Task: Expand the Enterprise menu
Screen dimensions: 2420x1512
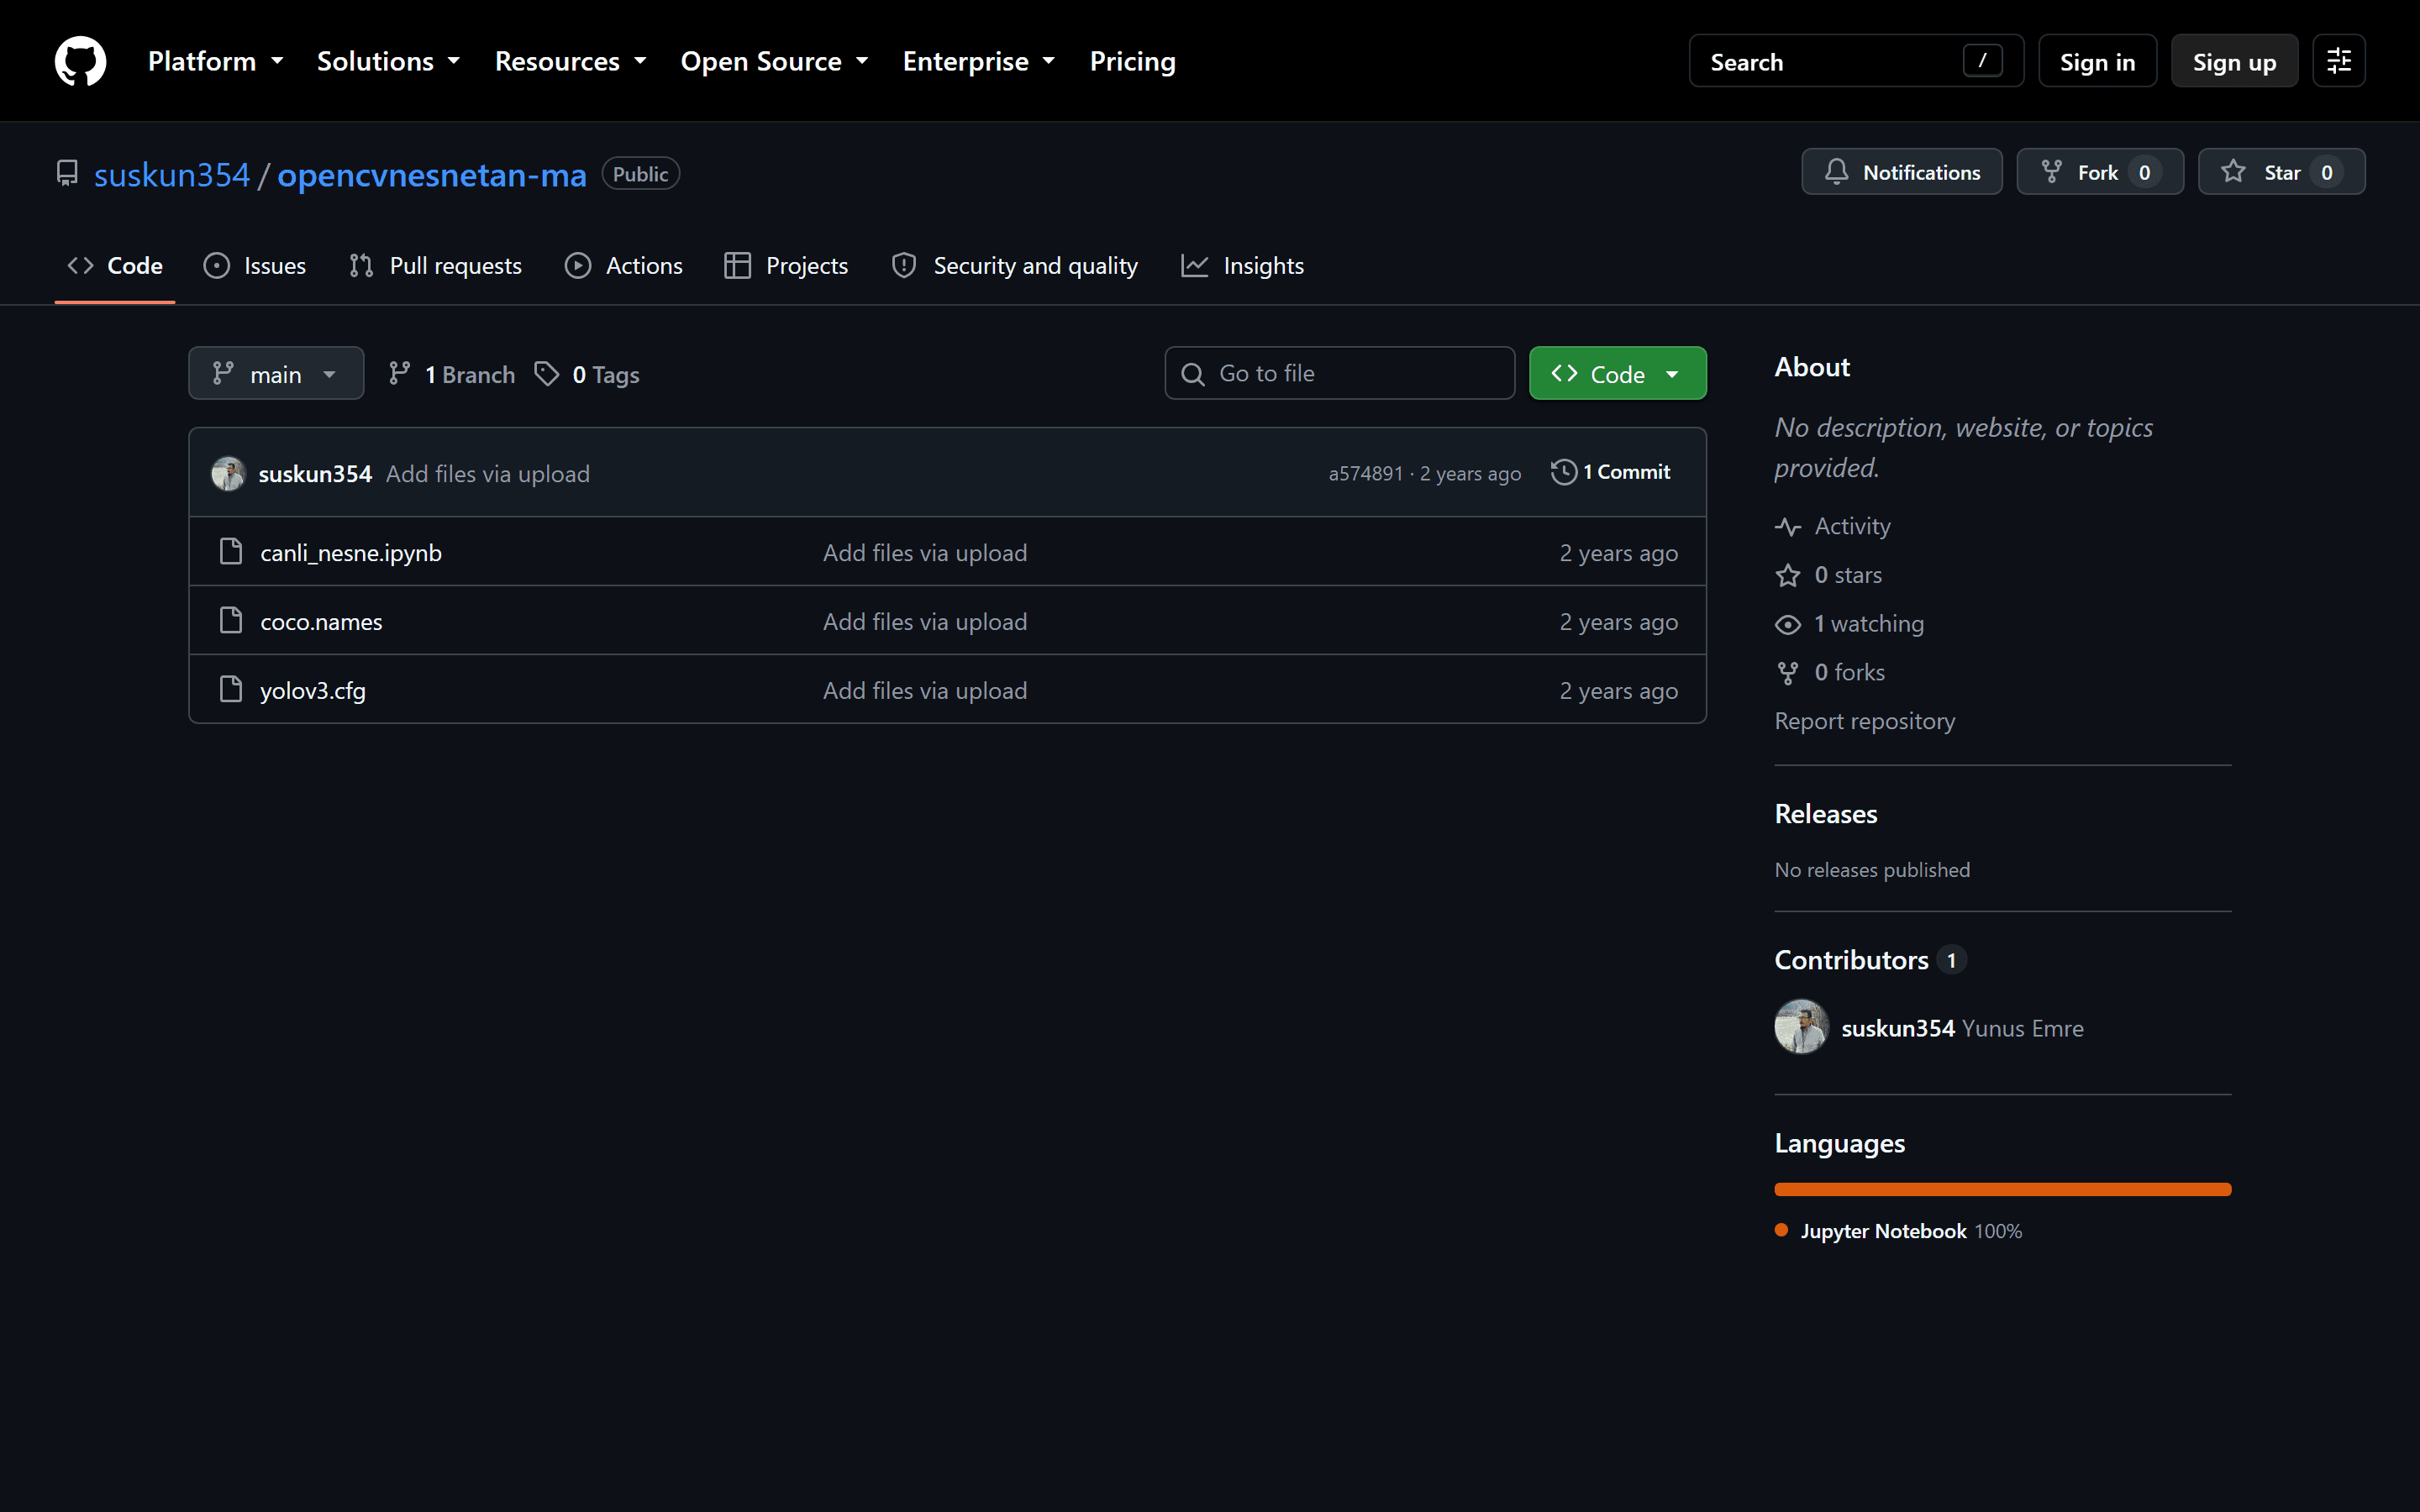Action: coord(979,61)
